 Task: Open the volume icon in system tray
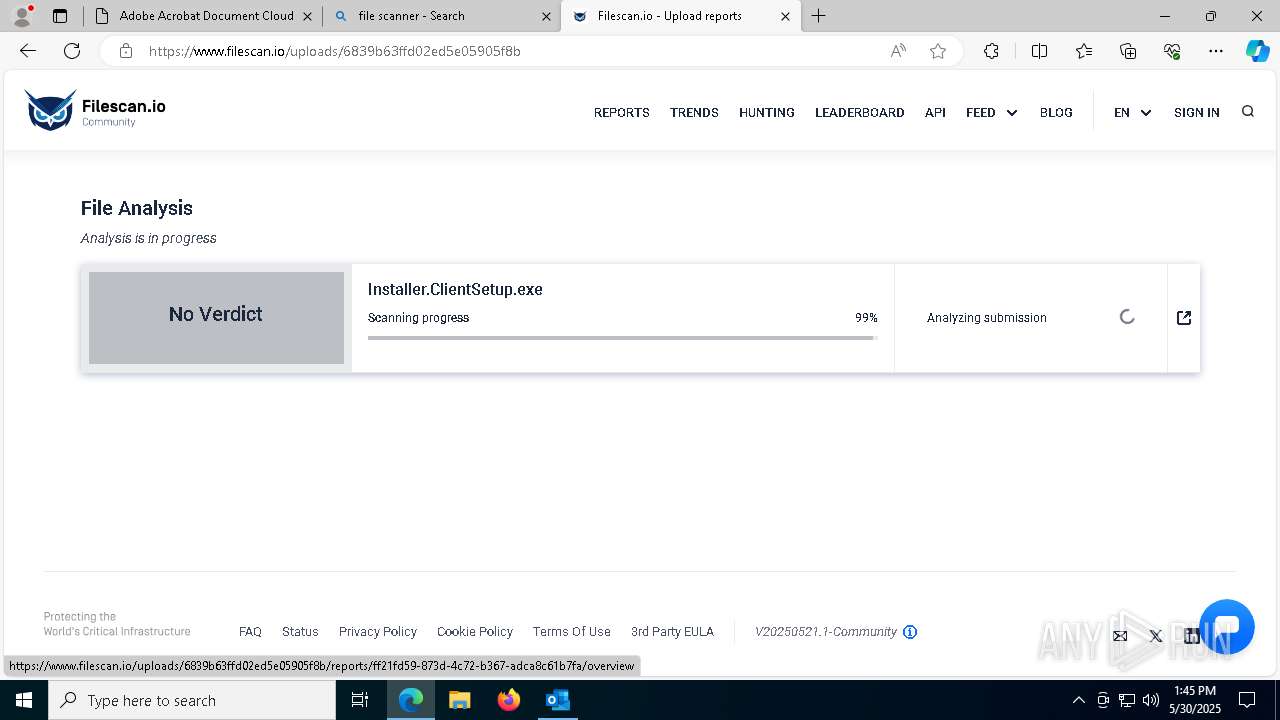point(1151,700)
